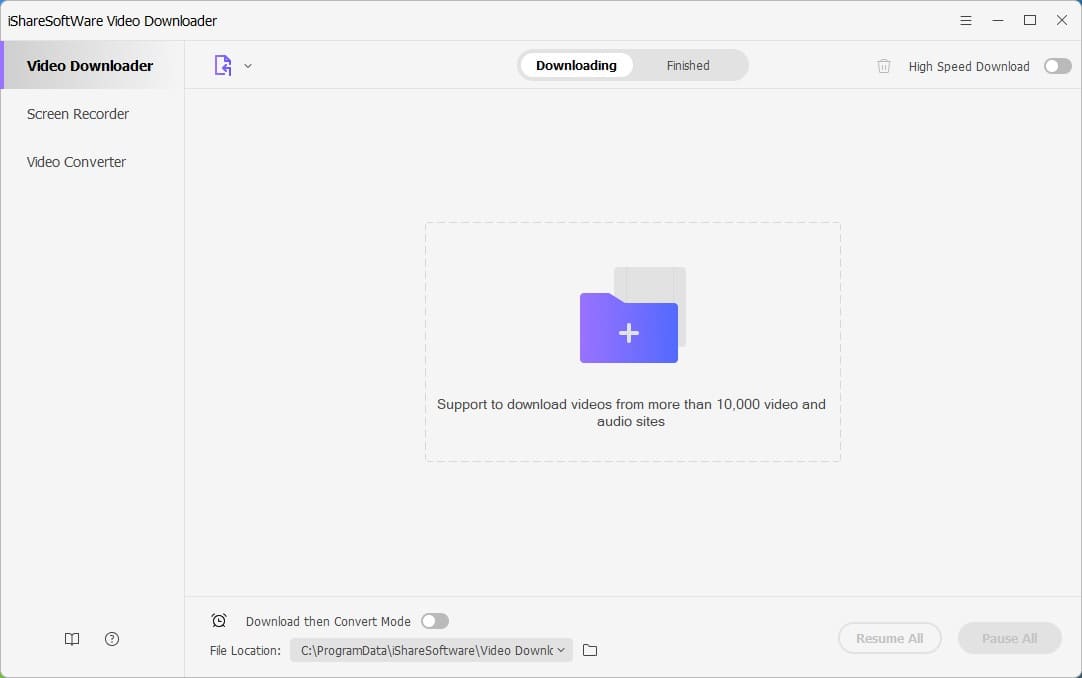Turn on Download then Convert Mode

435,621
